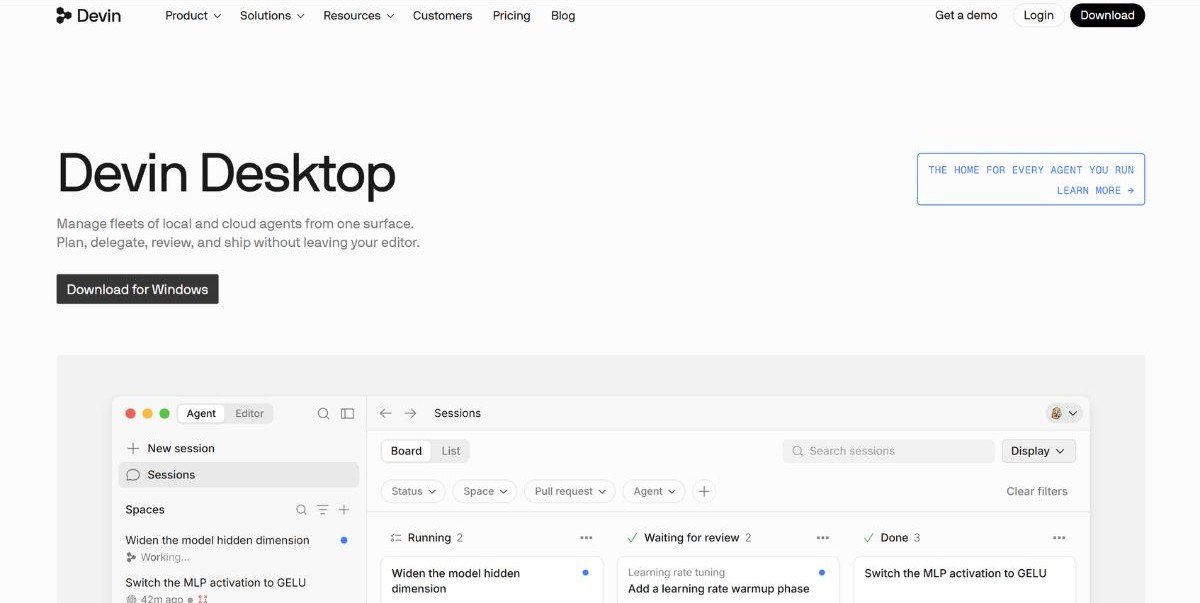Click the back arrow next to Sessions title
This screenshot has height=603, width=1200.
(386, 413)
